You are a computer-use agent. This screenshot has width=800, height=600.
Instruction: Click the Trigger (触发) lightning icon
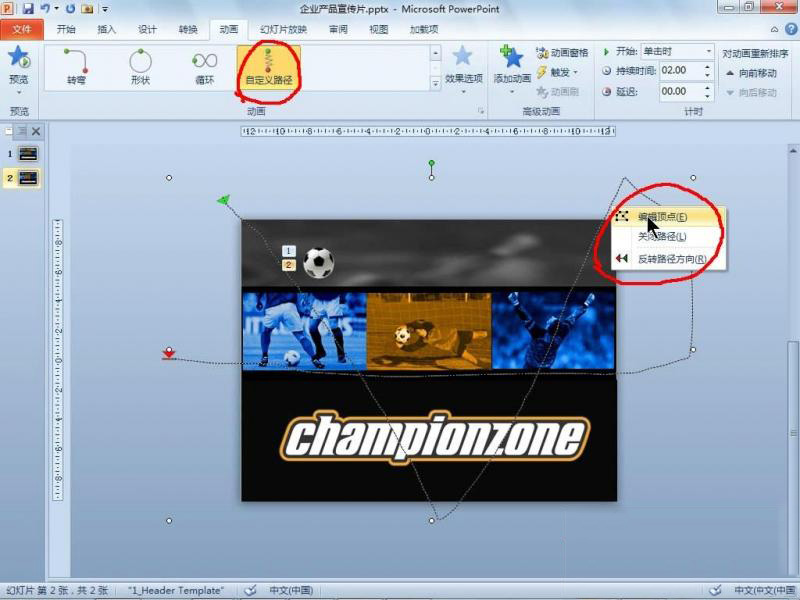pos(541,72)
